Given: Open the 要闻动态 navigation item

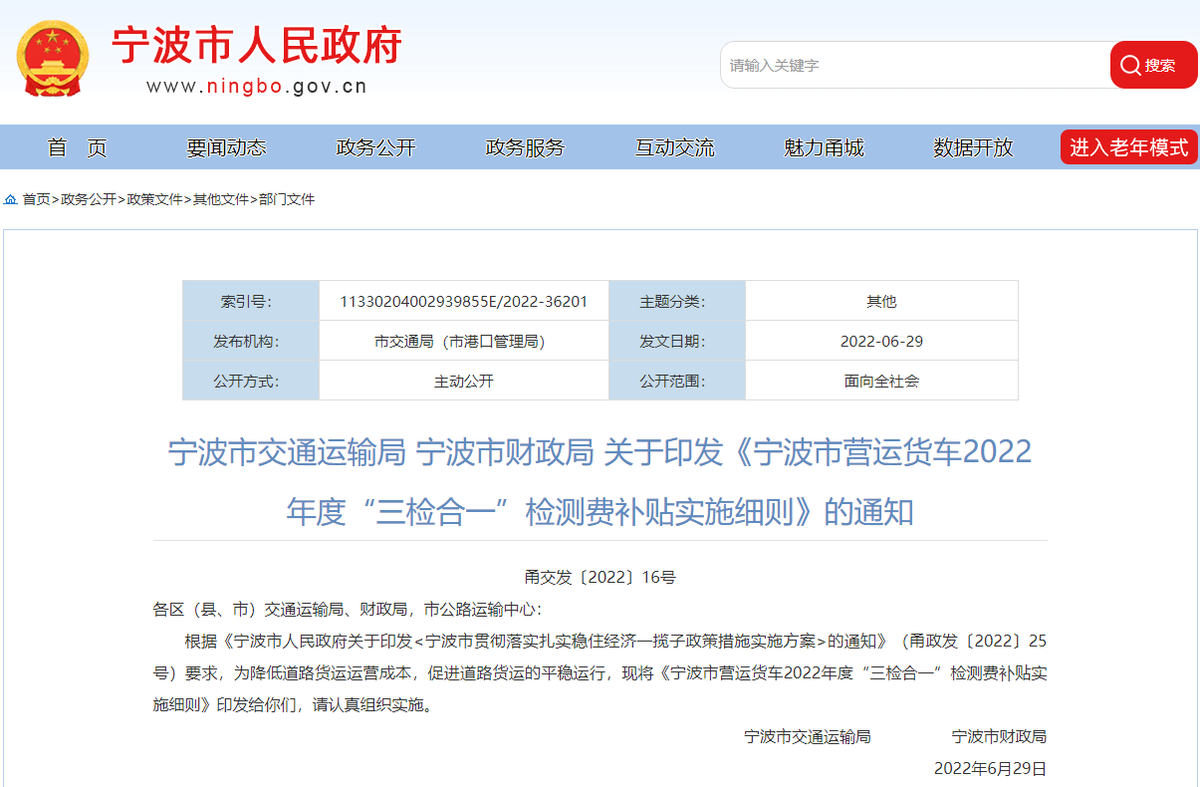Looking at the screenshot, I should 226,148.
